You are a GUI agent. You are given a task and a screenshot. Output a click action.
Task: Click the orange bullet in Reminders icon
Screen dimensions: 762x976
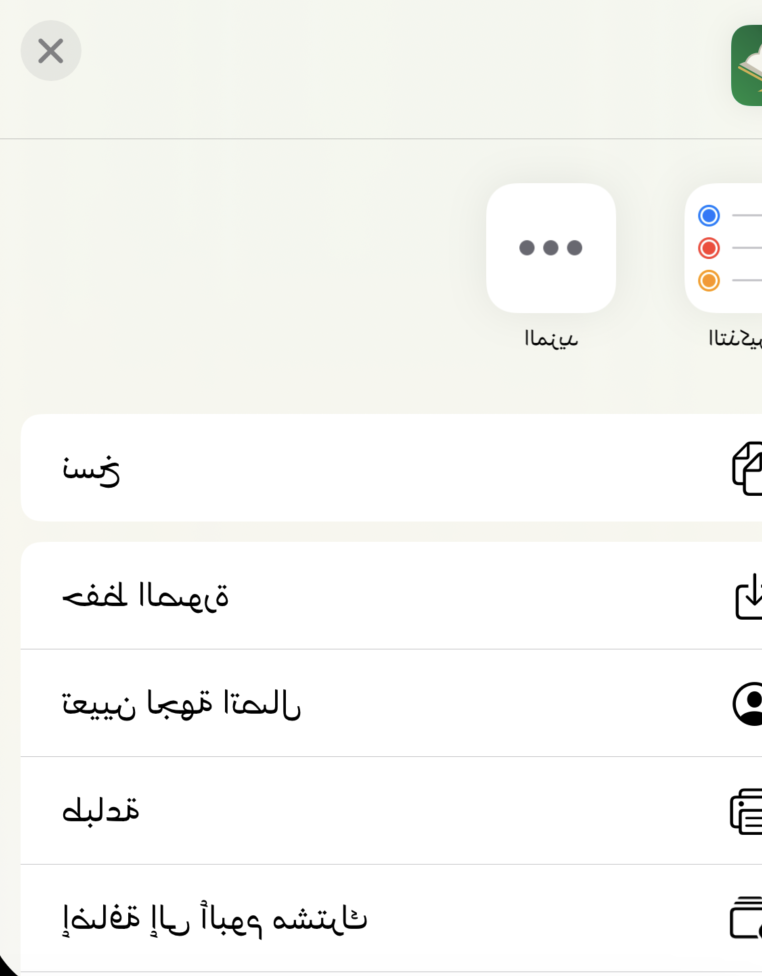(709, 280)
